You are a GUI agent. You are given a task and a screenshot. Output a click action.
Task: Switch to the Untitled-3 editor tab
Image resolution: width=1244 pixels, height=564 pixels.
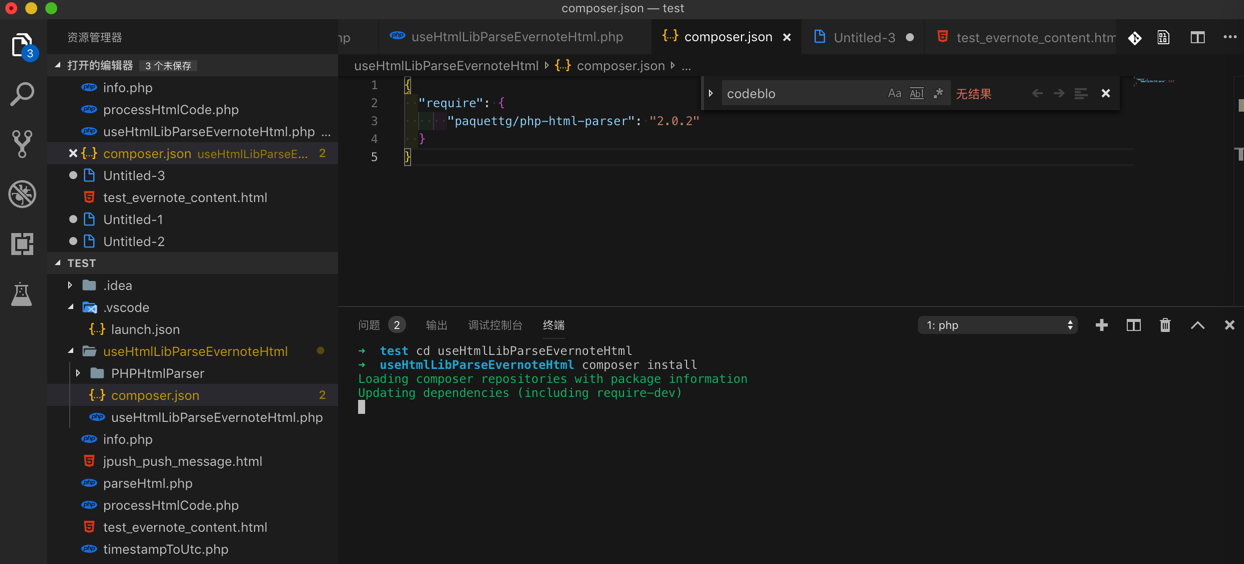(863, 37)
